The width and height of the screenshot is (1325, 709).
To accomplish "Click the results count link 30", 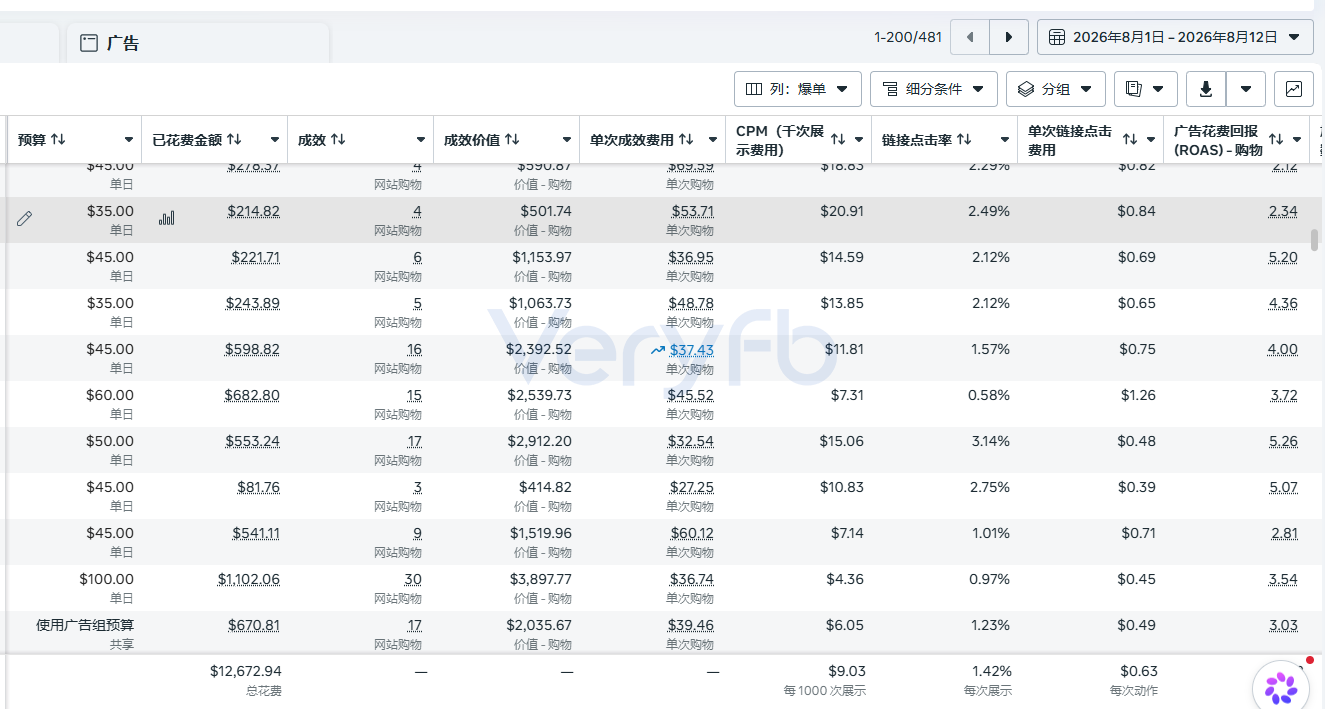I will pos(413,579).
